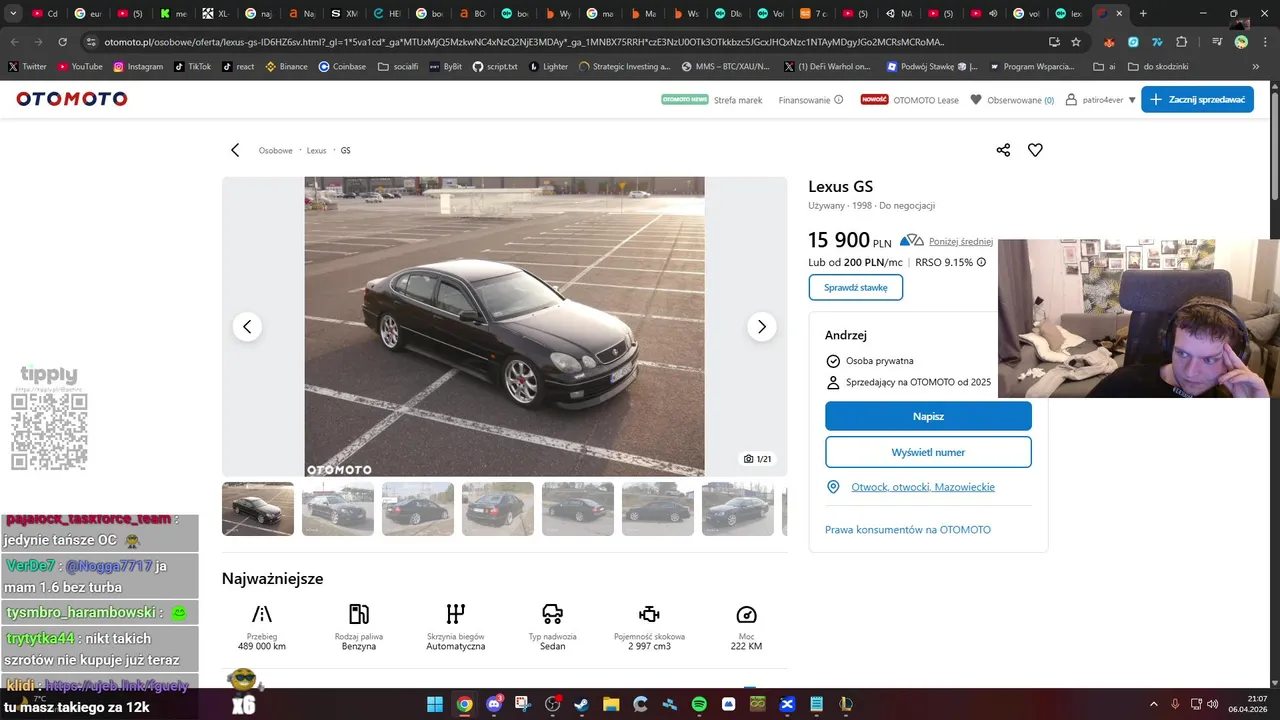Click the OTOMOTO logo
Viewport: 1280px width, 720px height.
(72, 99)
